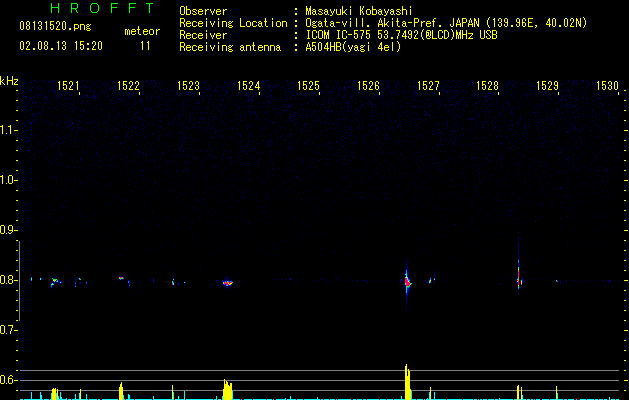Click the 1523 time marker
629x400 pixels.
point(189,86)
